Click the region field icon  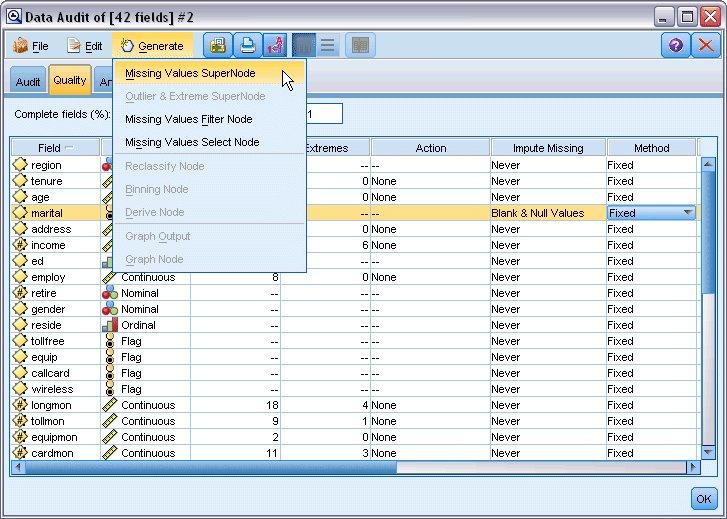pyautogui.click(x=20, y=165)
